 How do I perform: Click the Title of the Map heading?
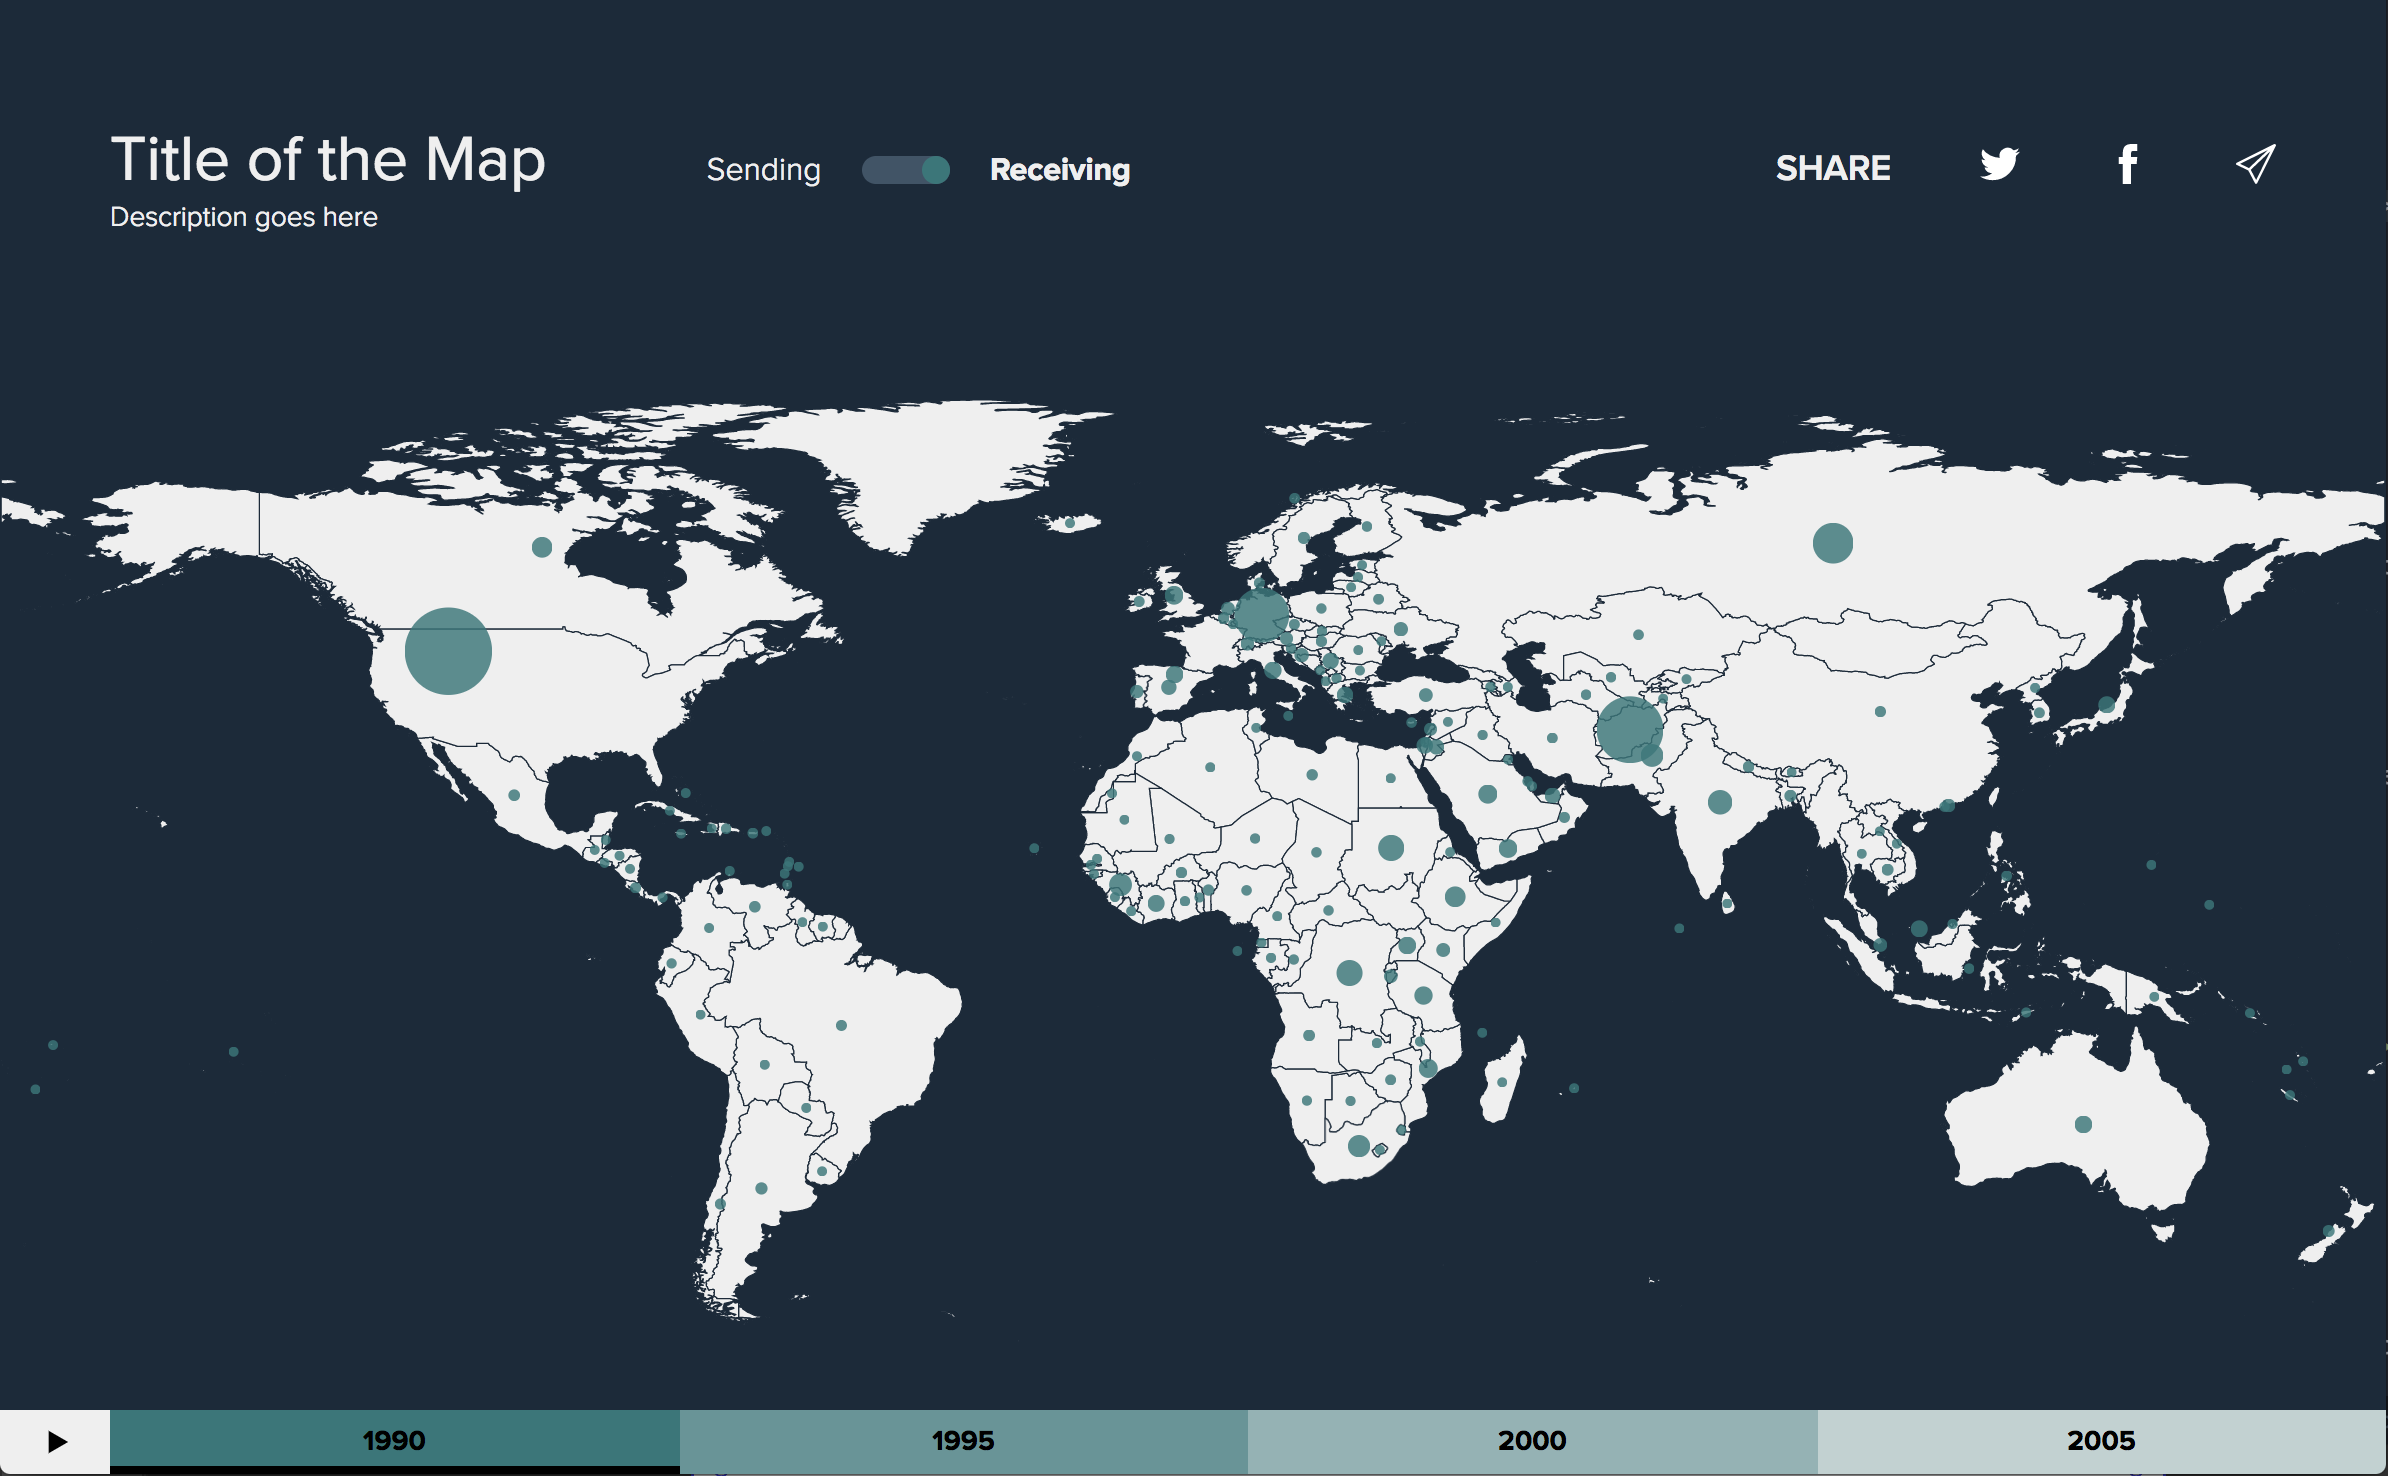[328, 158]
